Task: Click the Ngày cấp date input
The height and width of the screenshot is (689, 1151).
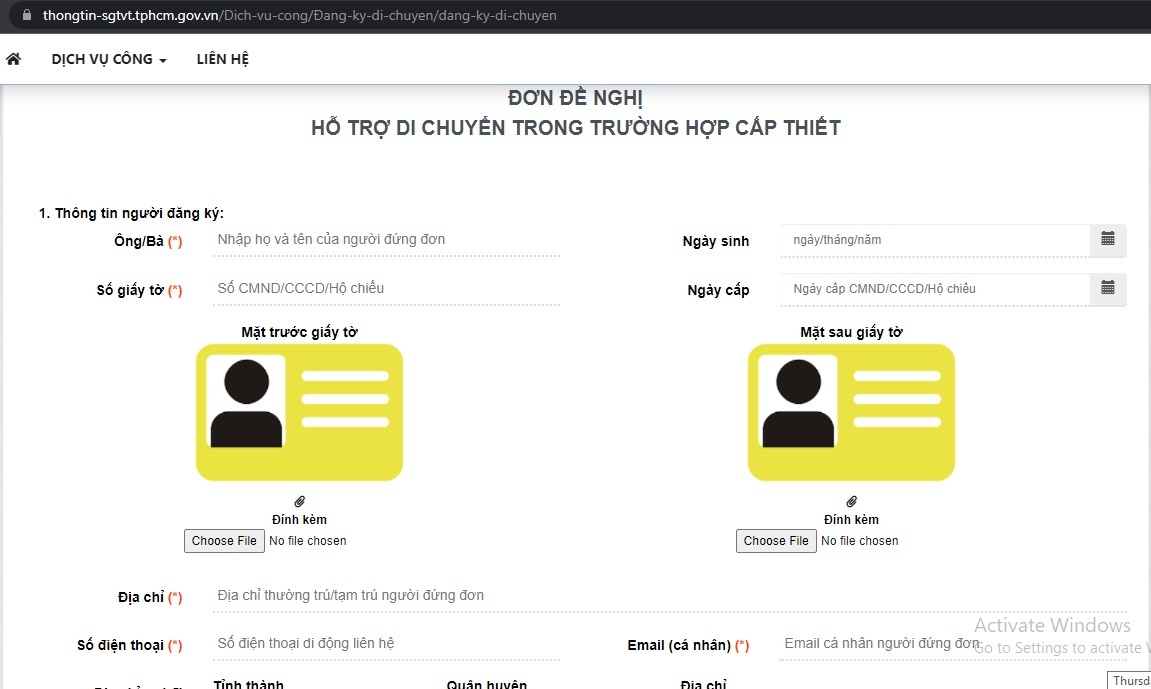Action: point(933,289)
